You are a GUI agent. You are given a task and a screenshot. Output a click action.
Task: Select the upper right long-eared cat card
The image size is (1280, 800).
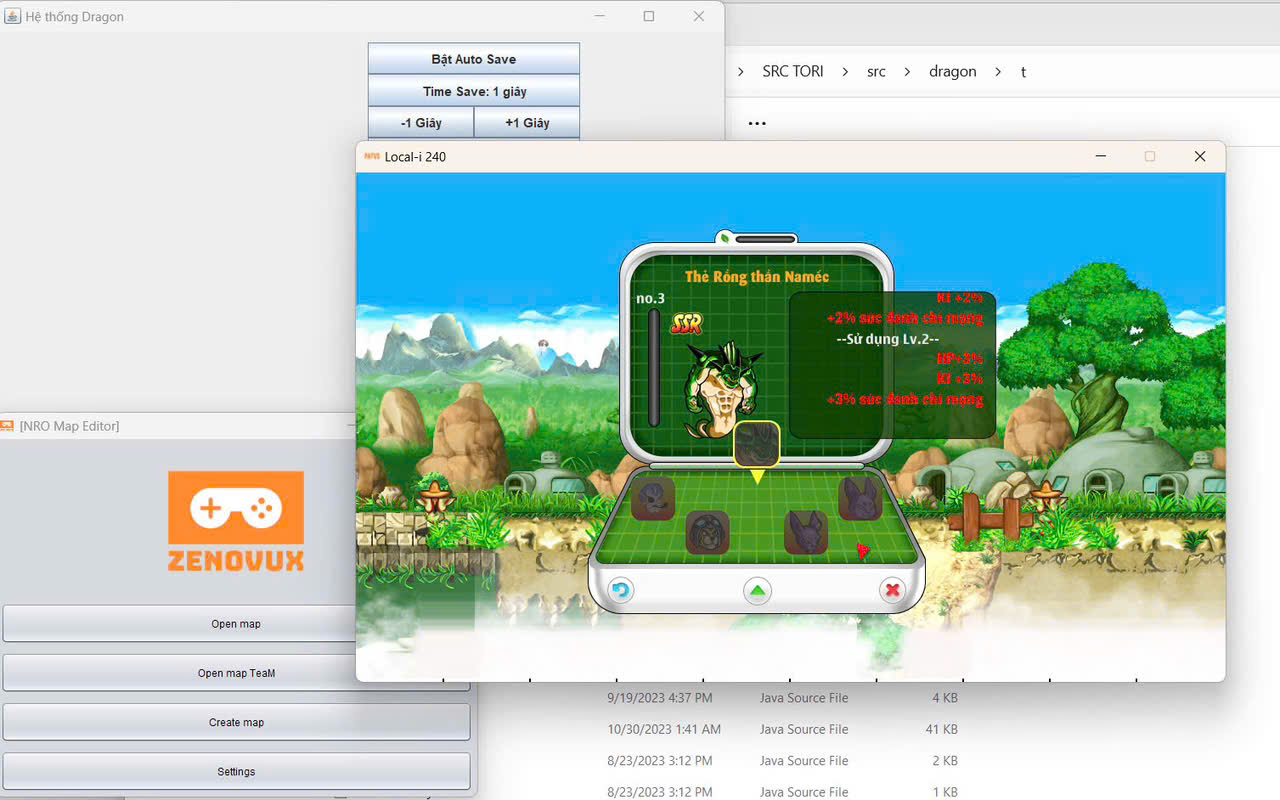coord(860,498)
